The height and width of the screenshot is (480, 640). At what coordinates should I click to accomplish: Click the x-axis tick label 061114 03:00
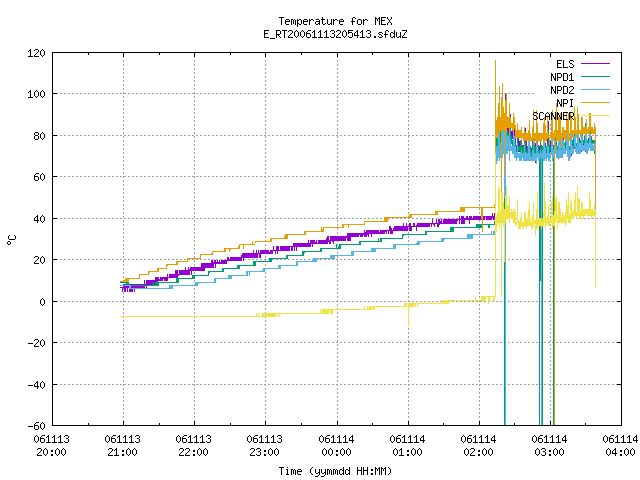pyautogui.click(x=549, y=446)
